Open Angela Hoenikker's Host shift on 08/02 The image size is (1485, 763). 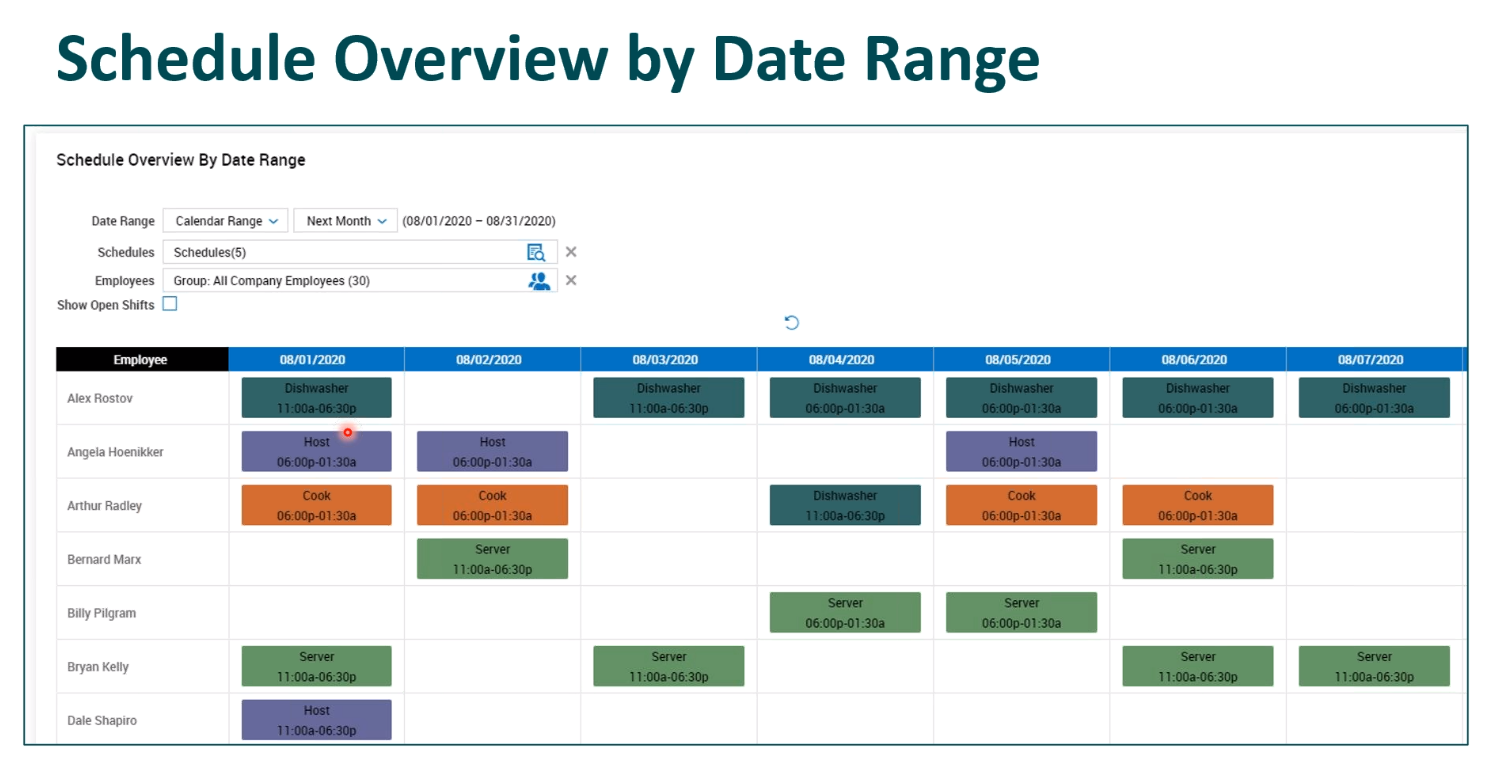(x=493, y=452)
